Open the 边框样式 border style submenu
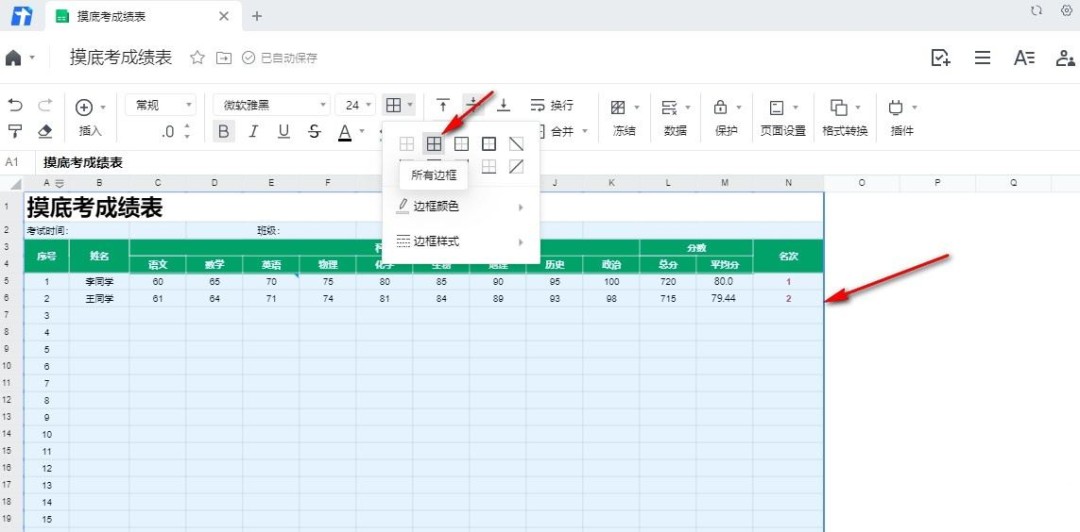The height and width of the screenshot is (532, 1080). click(461, 241)
